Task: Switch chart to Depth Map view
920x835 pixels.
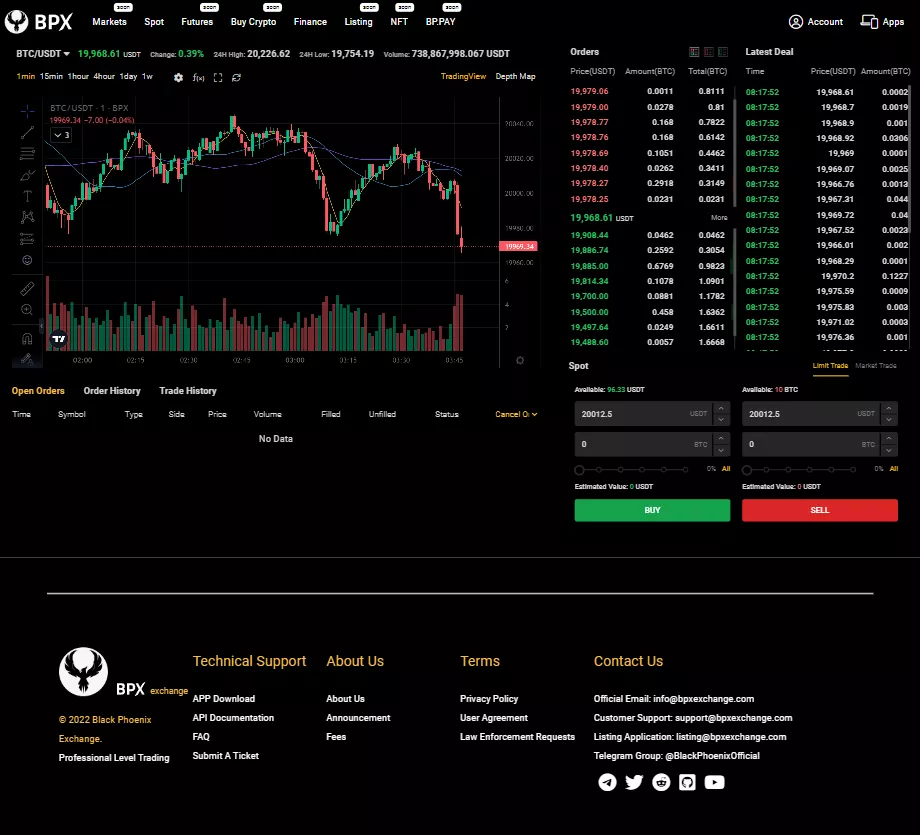Action: (515, 76)
